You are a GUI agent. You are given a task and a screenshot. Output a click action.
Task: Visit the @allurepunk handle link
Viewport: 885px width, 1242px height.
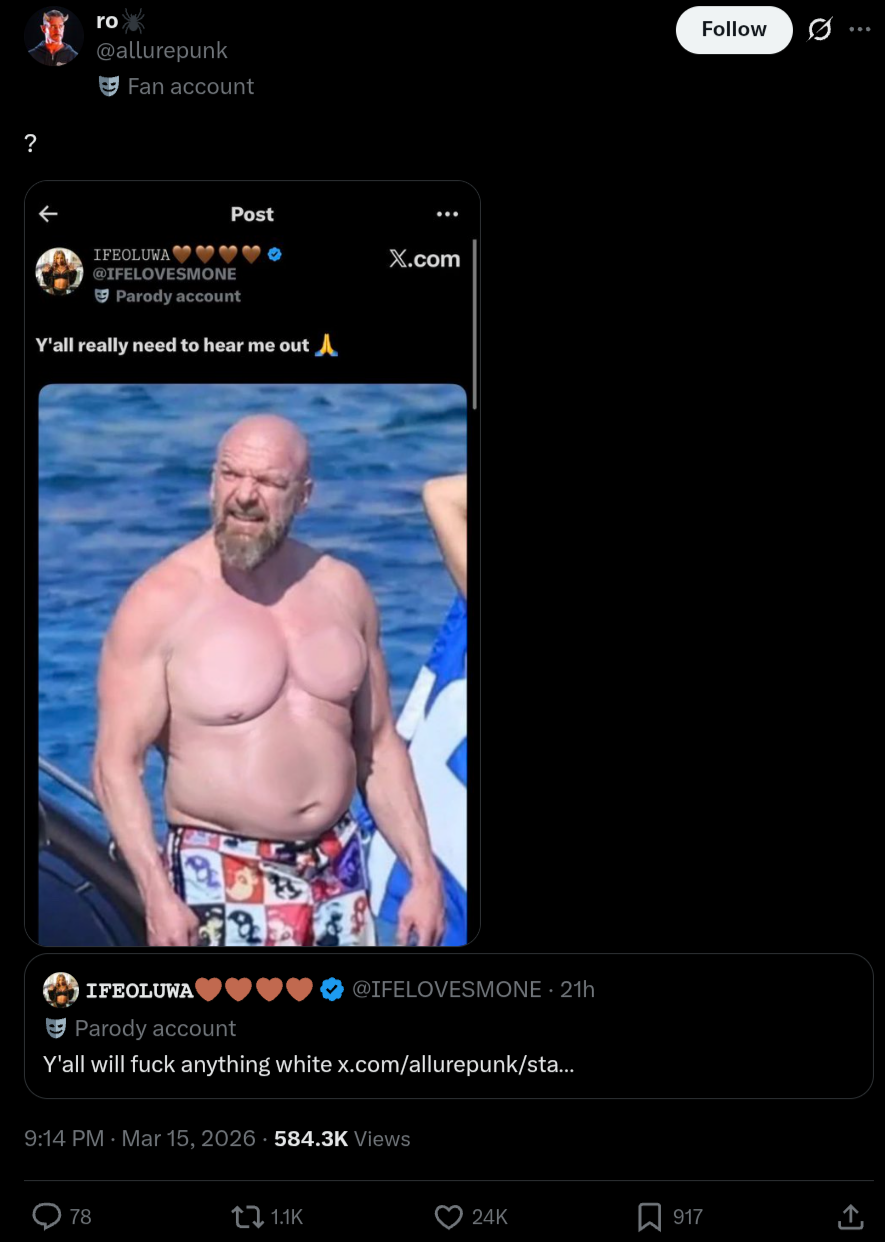[x=162, y=50]
